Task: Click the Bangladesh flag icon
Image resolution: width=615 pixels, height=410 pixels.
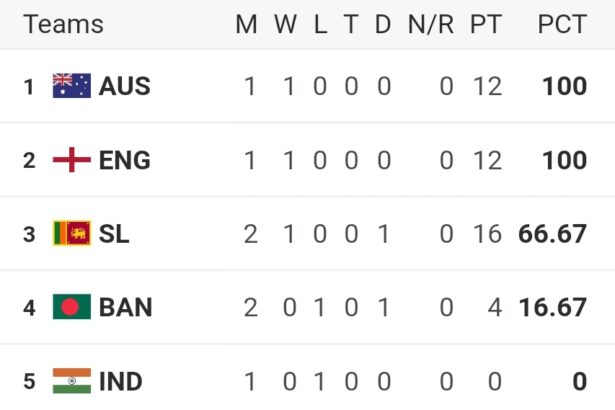Action: [72, 307]
